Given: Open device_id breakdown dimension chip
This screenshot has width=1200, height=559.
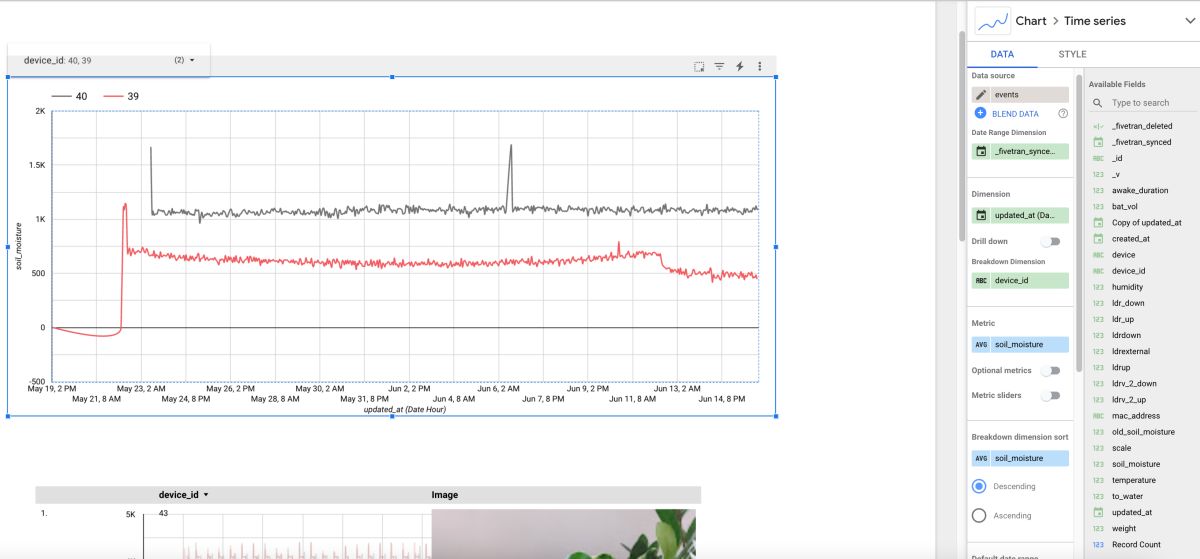Looking at the screenshot, I should tap(1020, 281).
